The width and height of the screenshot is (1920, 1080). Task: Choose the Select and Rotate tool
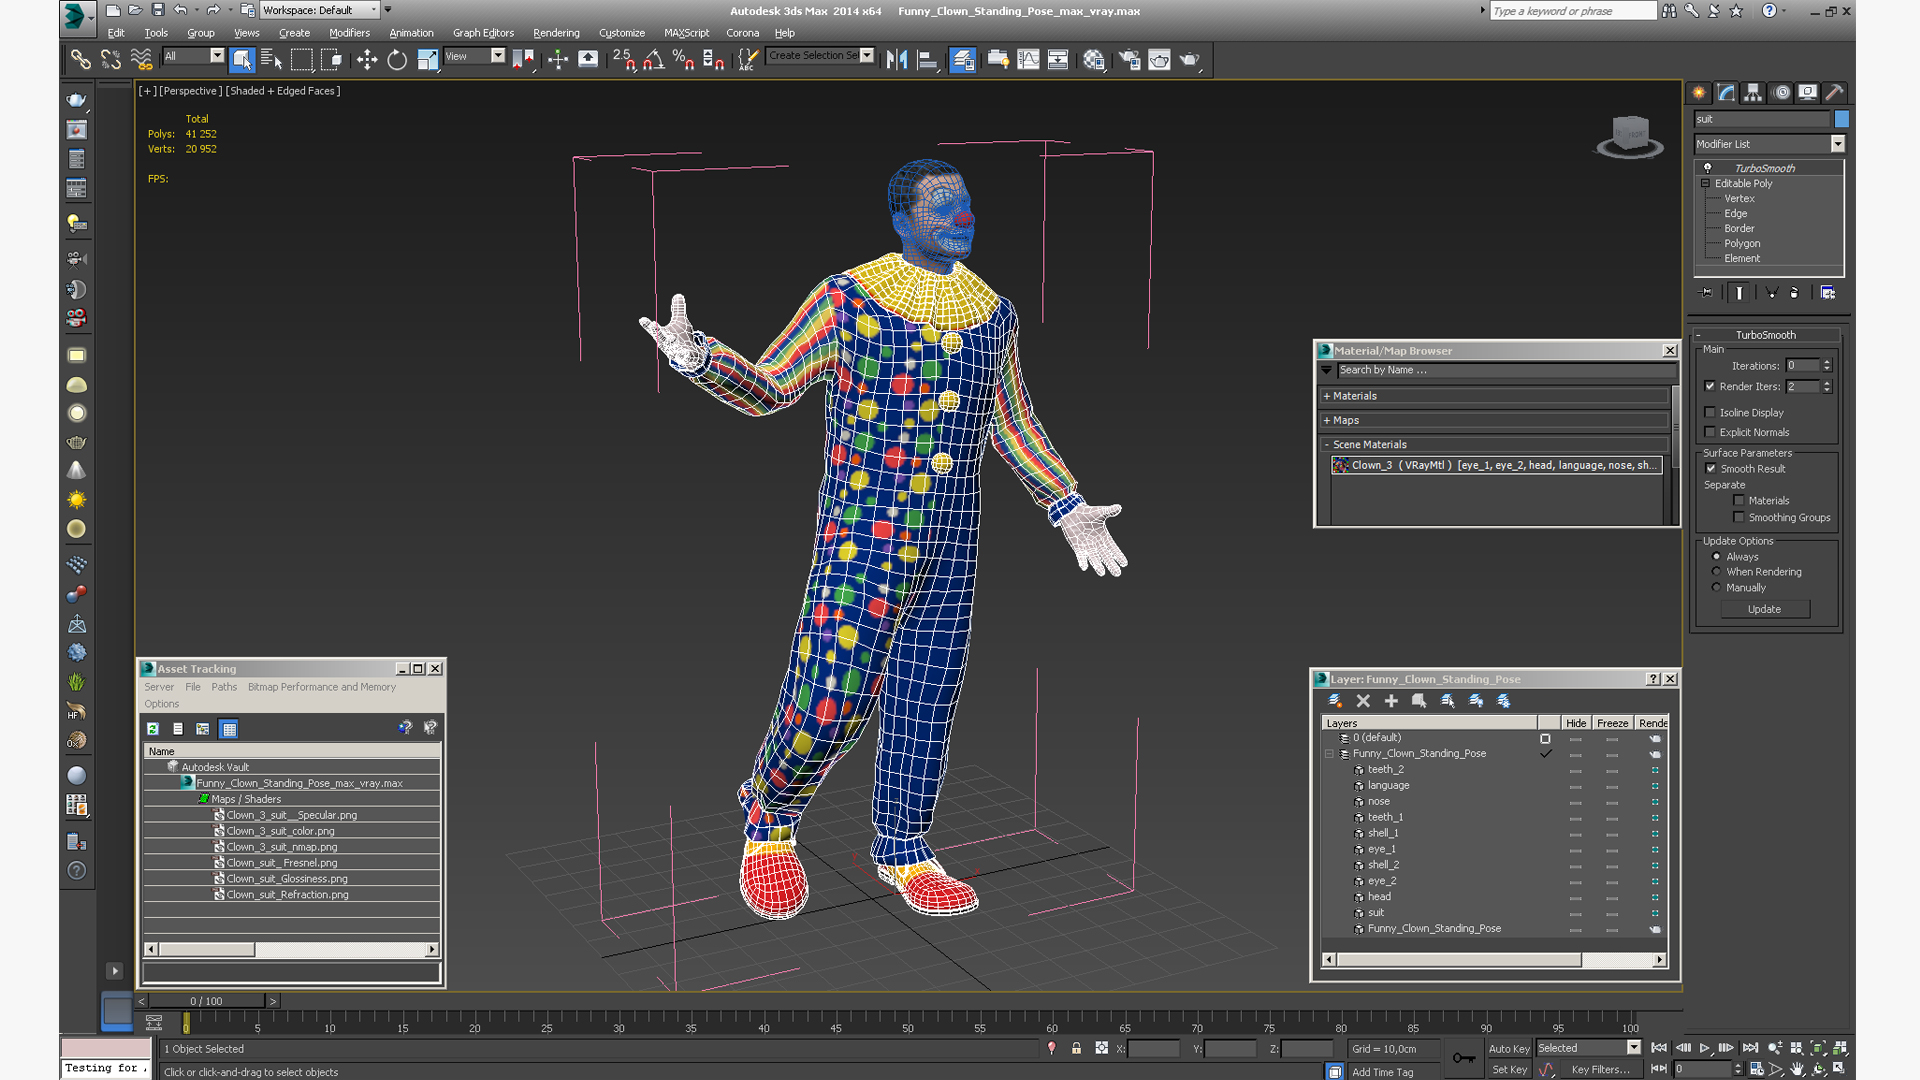point(397,60)
